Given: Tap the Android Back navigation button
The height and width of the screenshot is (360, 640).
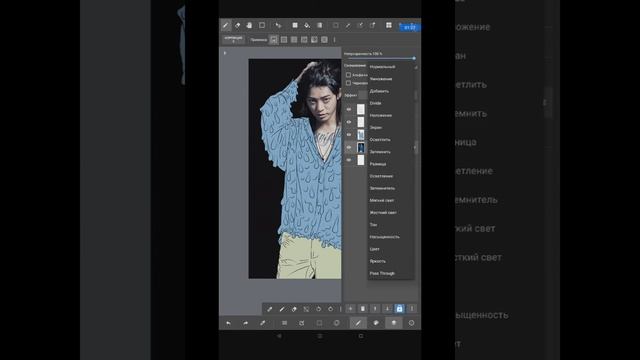Looking at the screenshot, I should point(279,336).
